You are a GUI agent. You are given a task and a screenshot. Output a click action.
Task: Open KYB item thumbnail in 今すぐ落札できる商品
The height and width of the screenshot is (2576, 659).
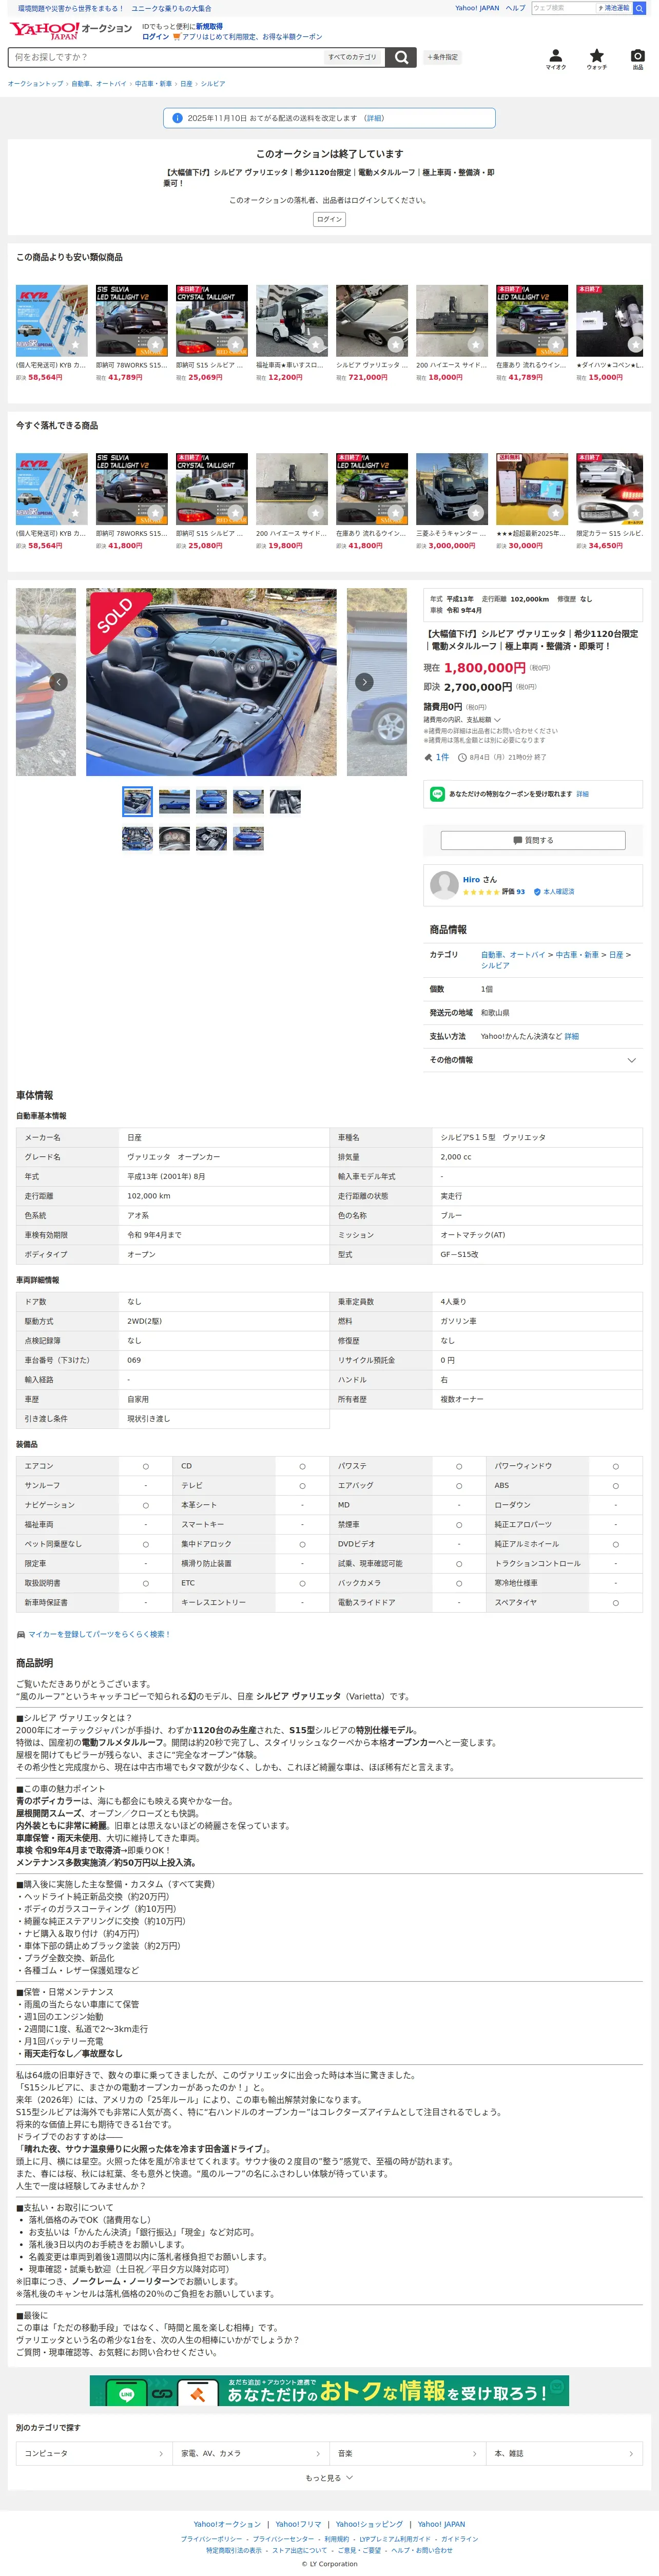[x=52, y=489]
